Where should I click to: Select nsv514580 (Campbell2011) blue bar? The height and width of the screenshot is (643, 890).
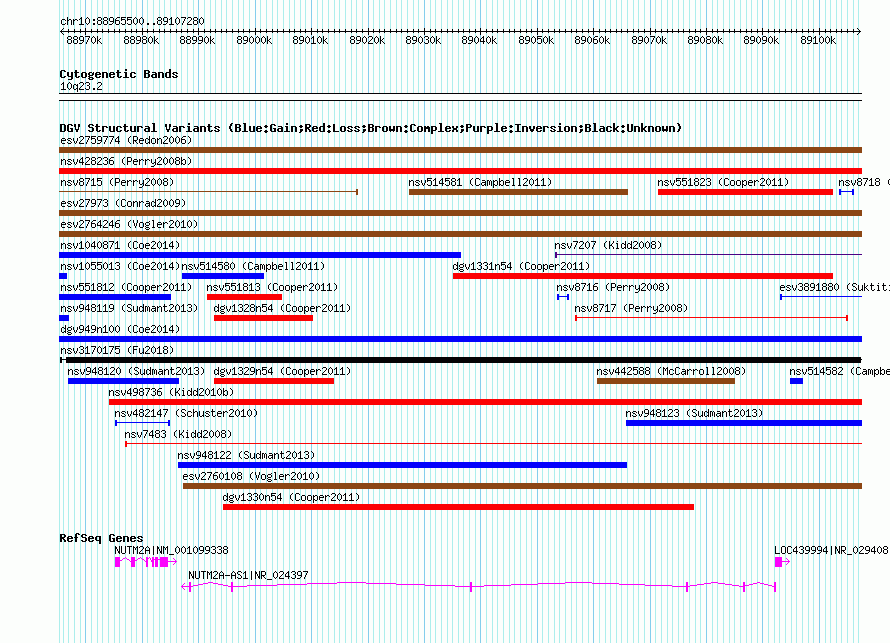[223, 276]
